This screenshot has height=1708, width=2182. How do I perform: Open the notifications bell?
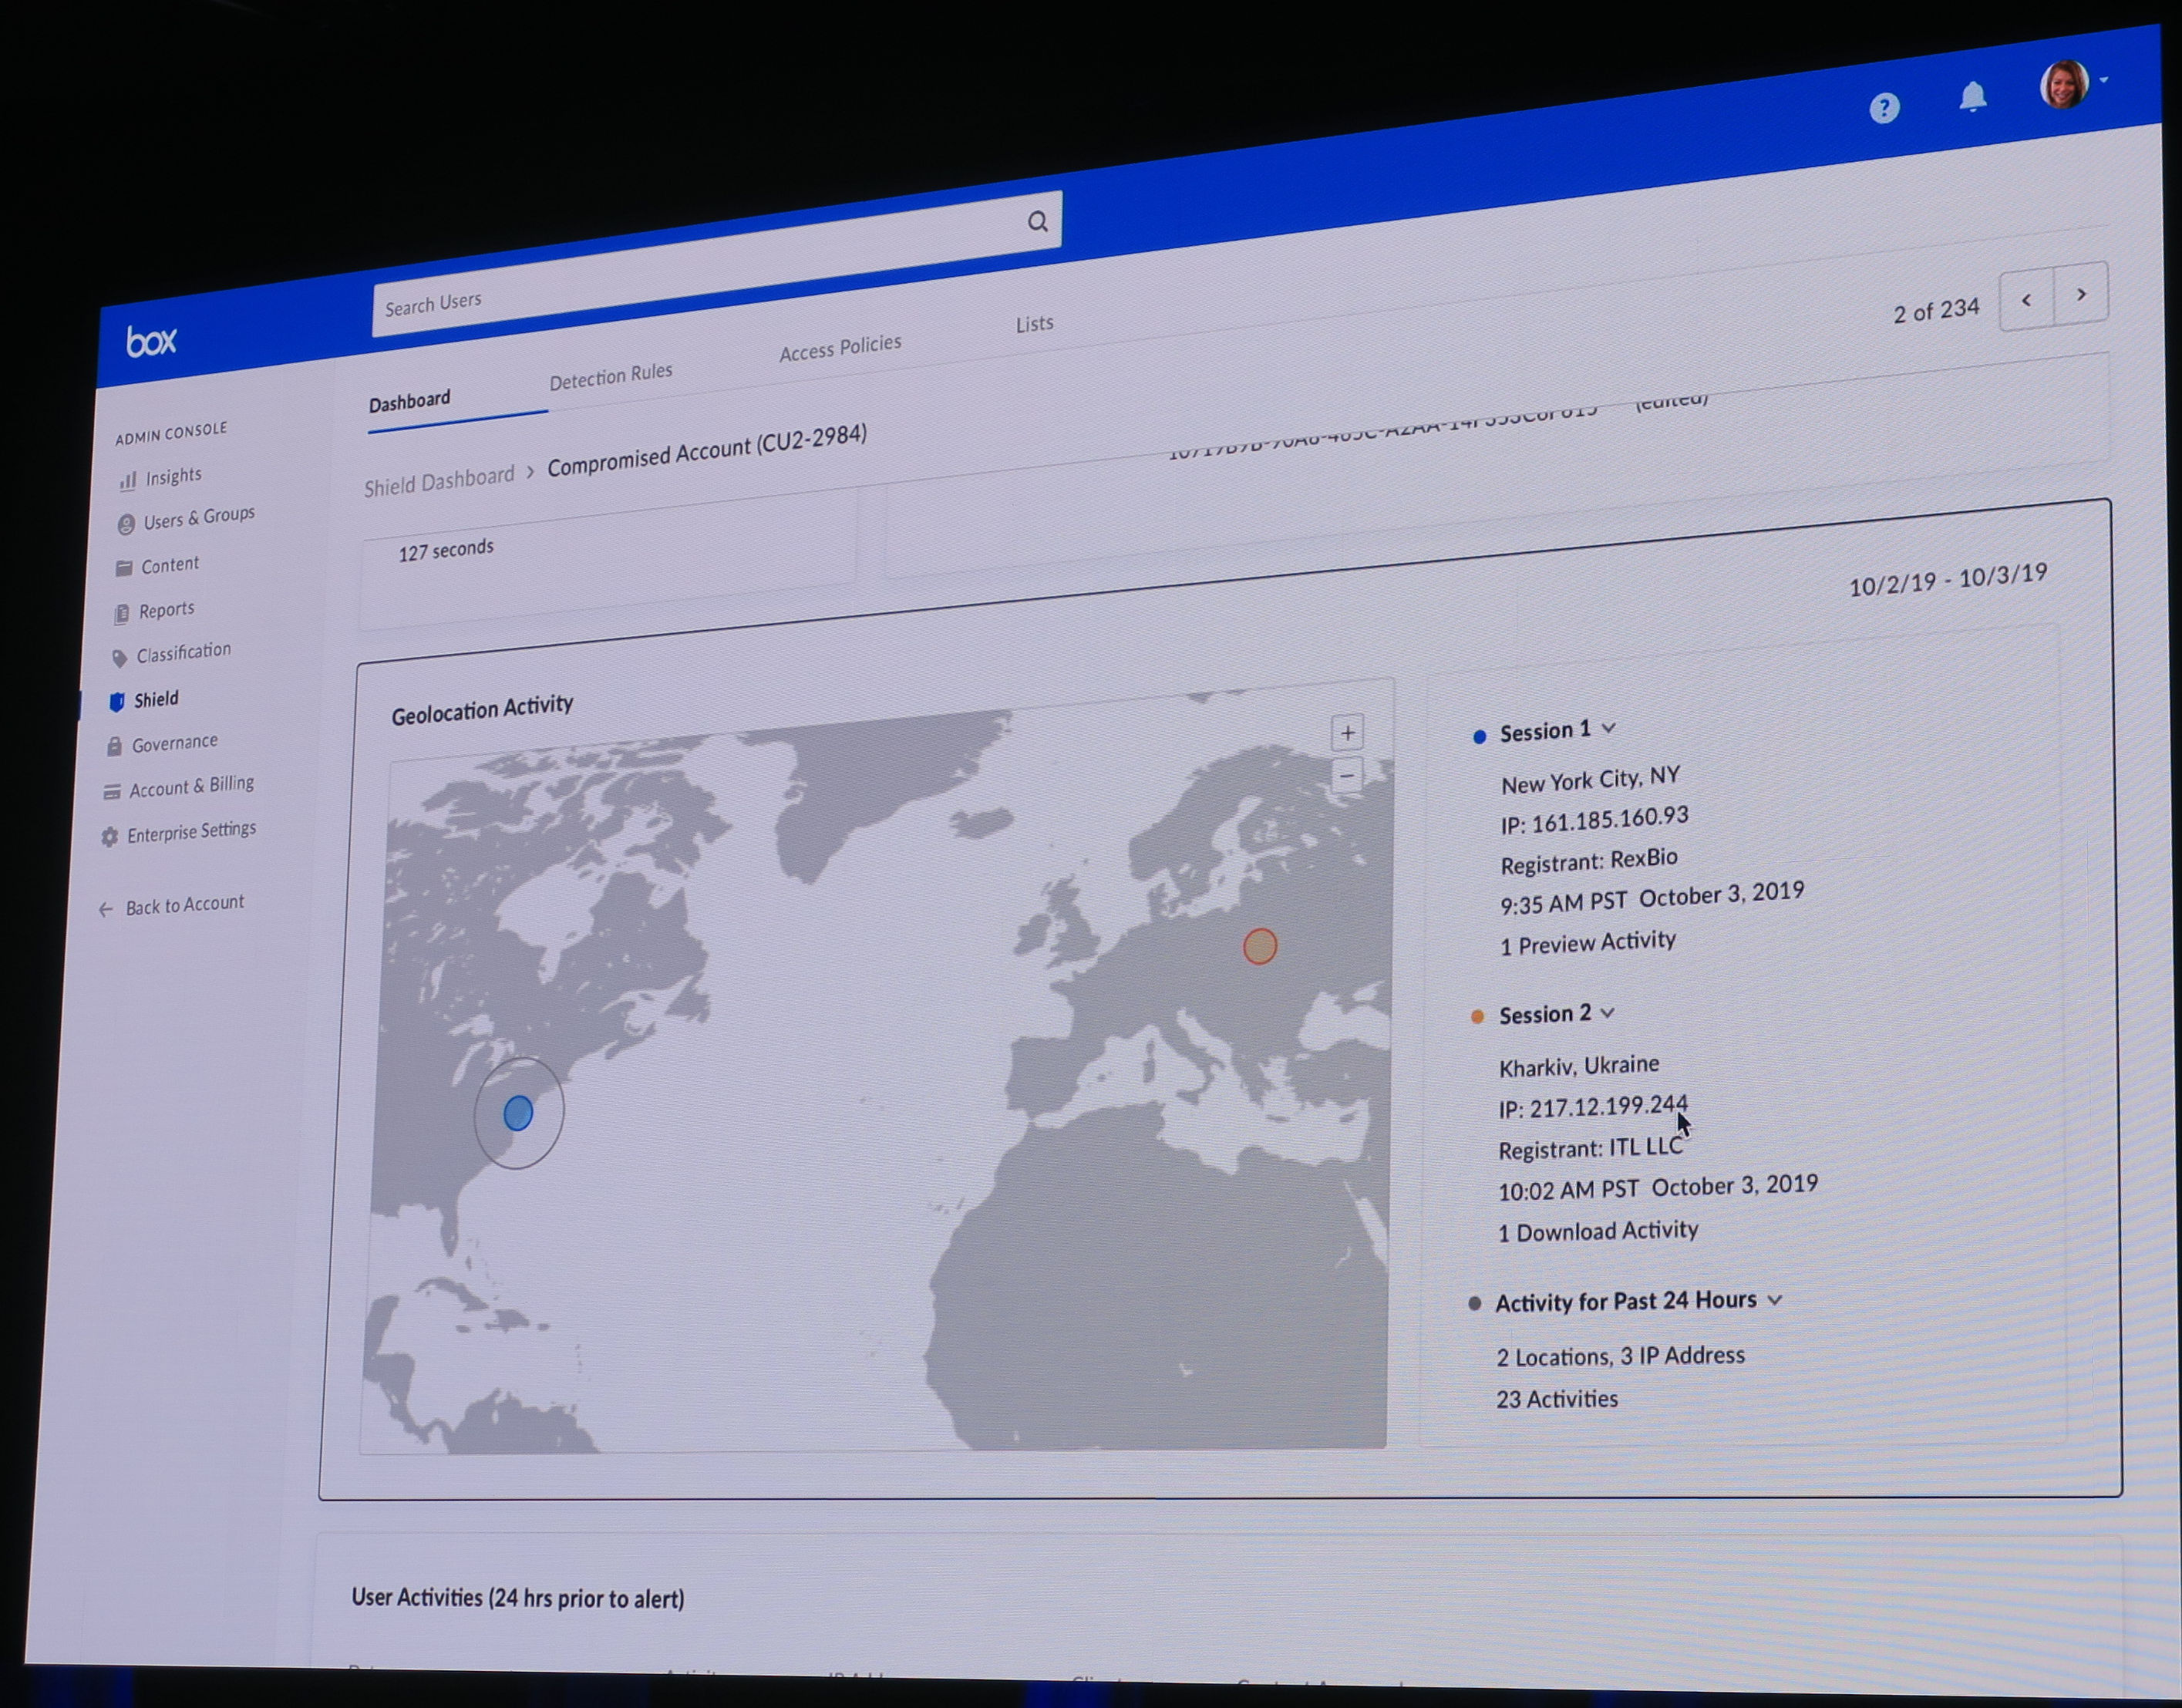1972,97
